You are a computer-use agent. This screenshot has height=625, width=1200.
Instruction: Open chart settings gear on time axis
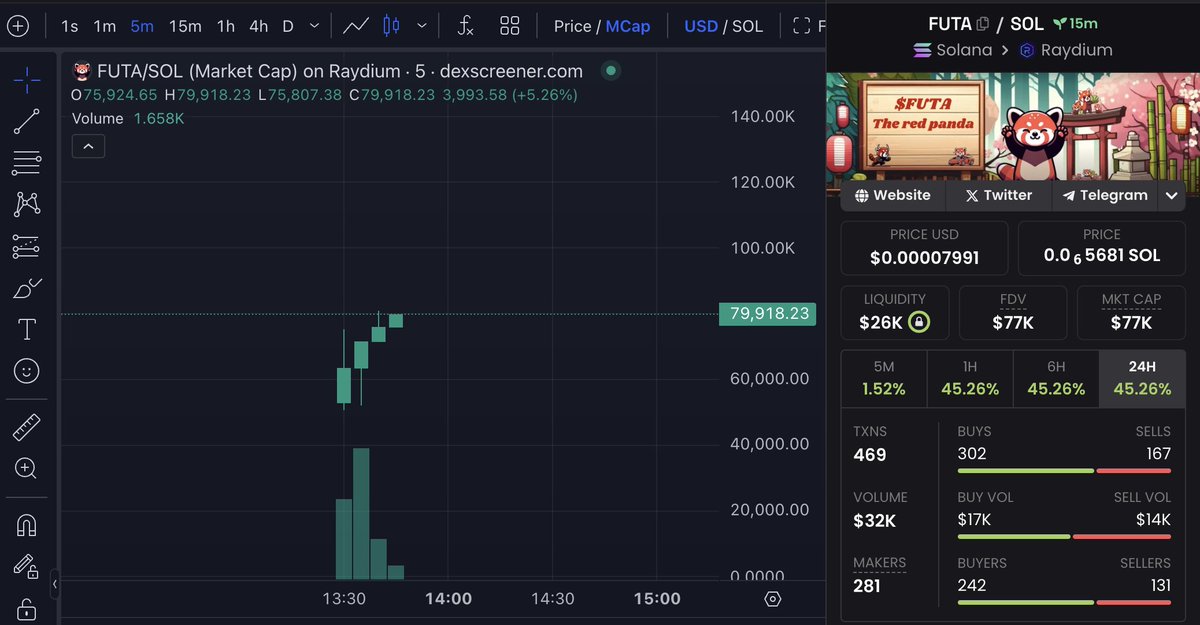coord(772,599)
